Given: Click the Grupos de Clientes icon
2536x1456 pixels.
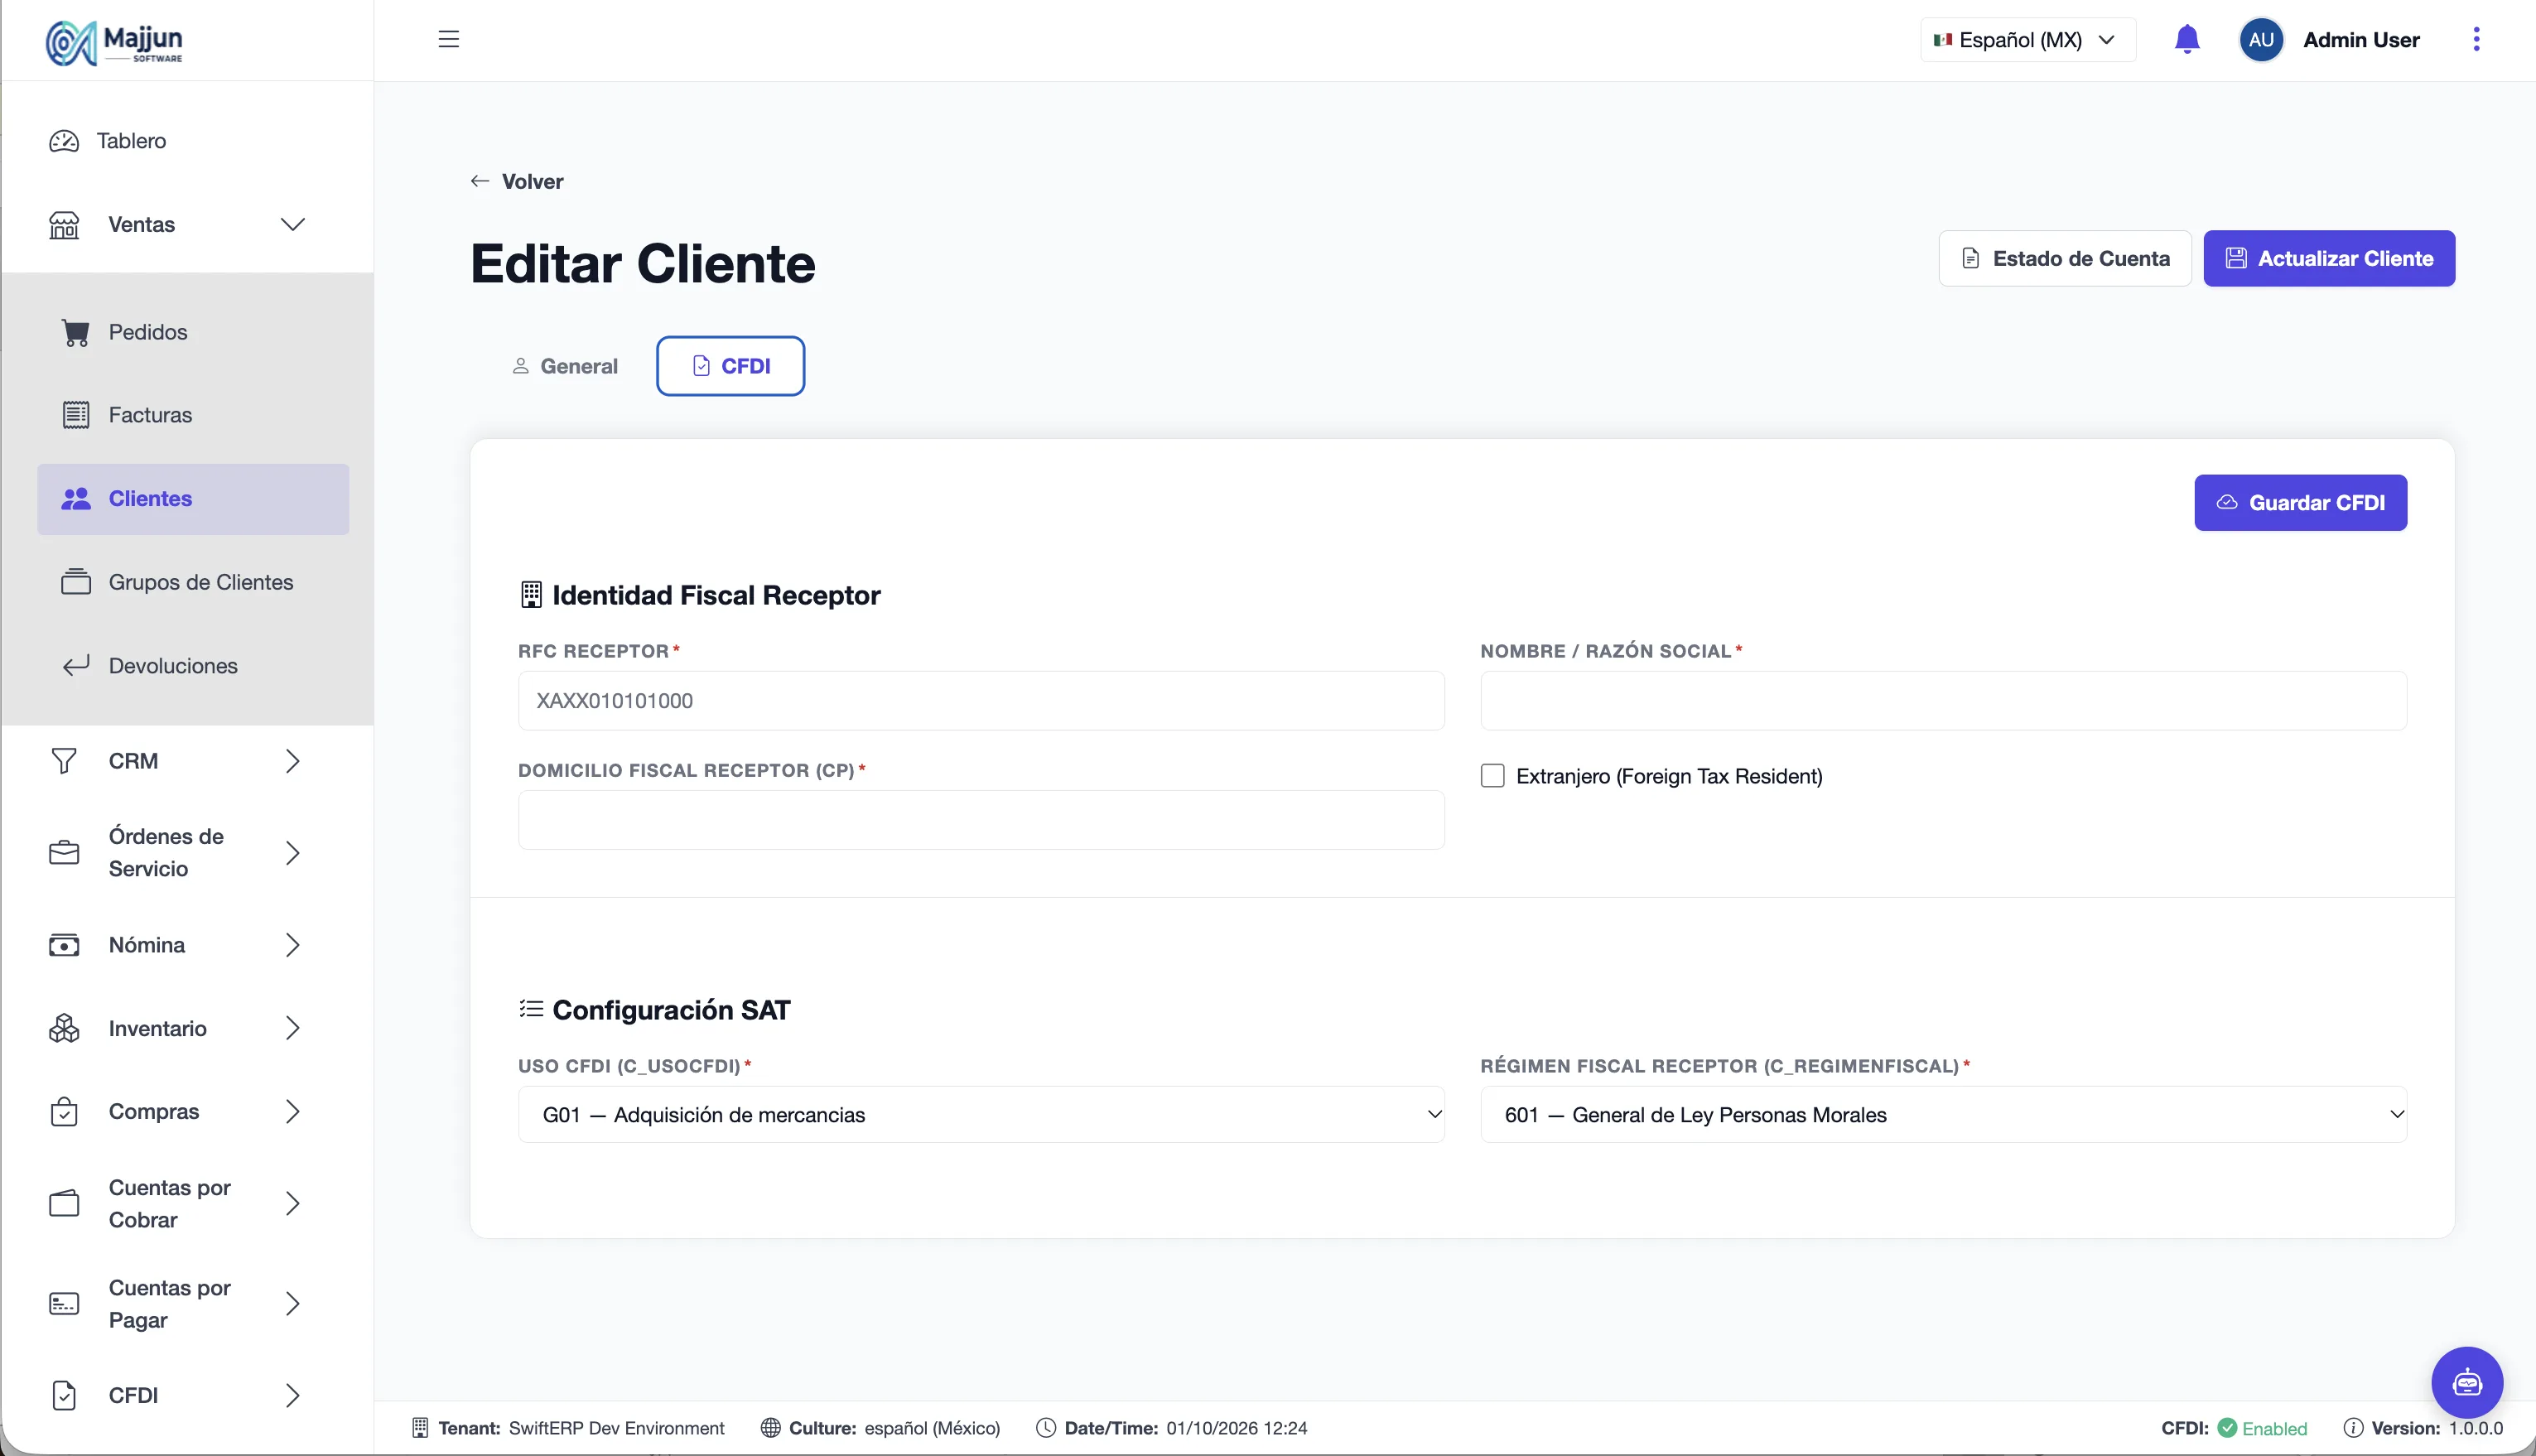Looking at the screenshot, I should point(76,582).
